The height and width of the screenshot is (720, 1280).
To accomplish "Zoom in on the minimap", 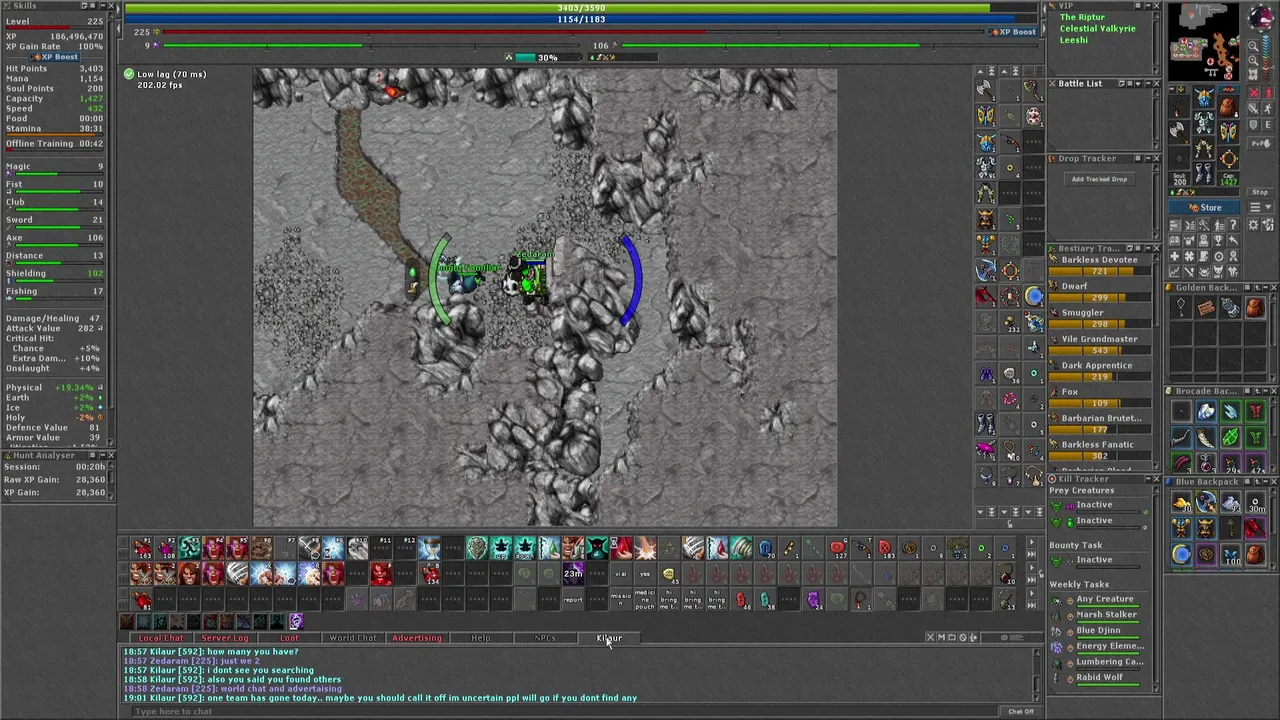I will click(1253, 60).
